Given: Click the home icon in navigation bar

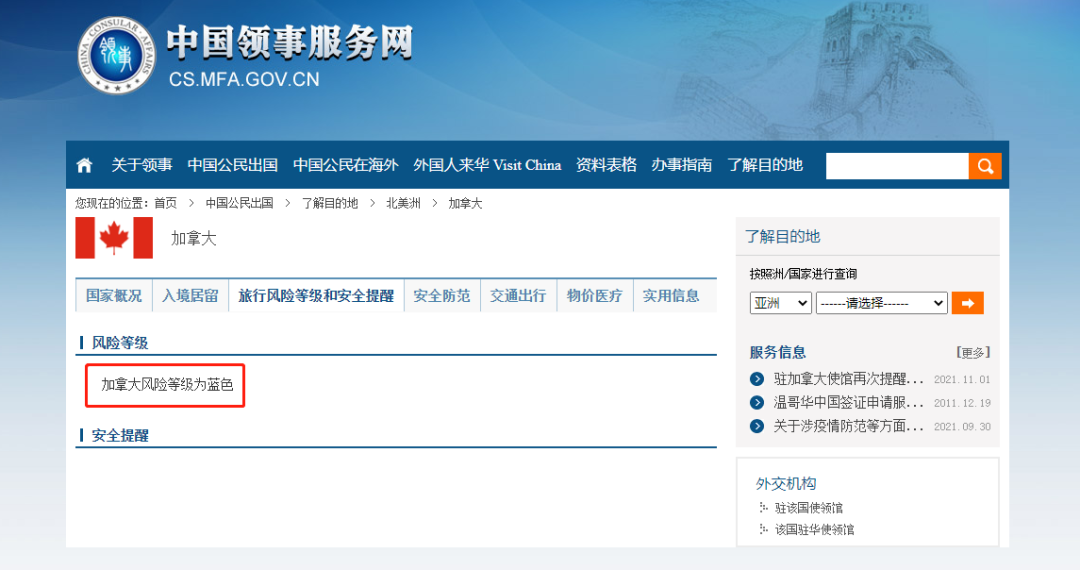Looking at the screenshot, I should click(x=84, y=165).
